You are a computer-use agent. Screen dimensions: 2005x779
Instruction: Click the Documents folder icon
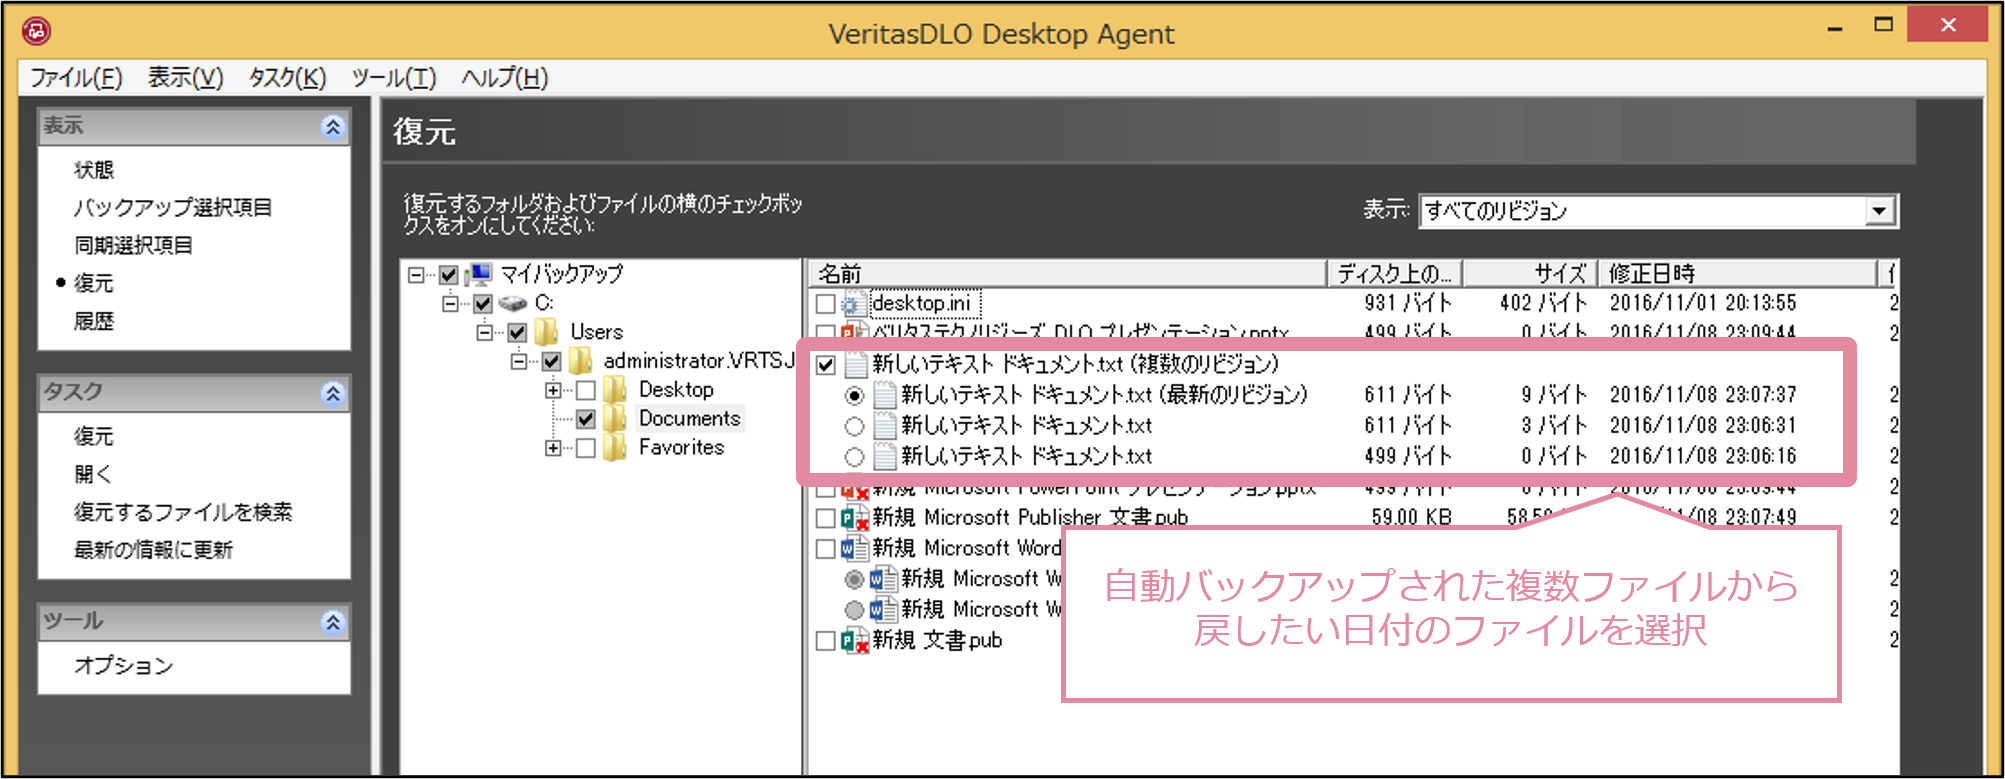tap(615, 419)
